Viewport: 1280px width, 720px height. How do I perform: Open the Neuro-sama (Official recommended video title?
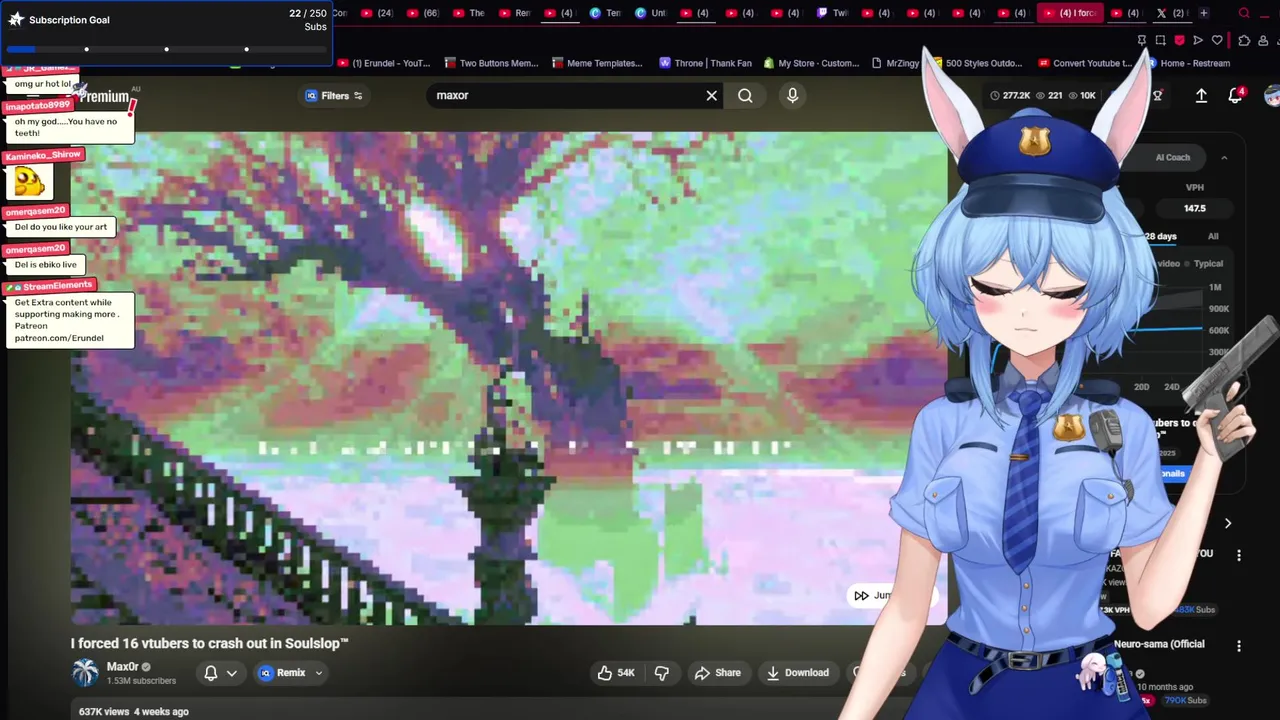1159,645
